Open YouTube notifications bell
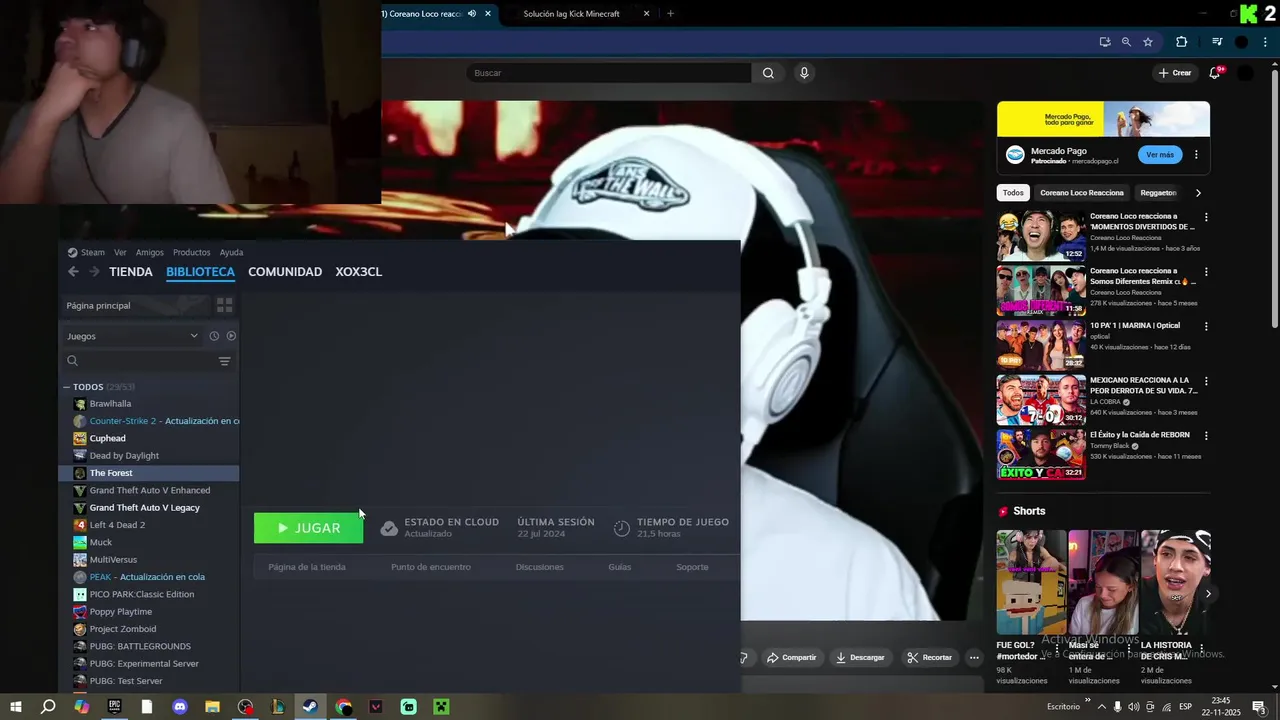 1215,73
